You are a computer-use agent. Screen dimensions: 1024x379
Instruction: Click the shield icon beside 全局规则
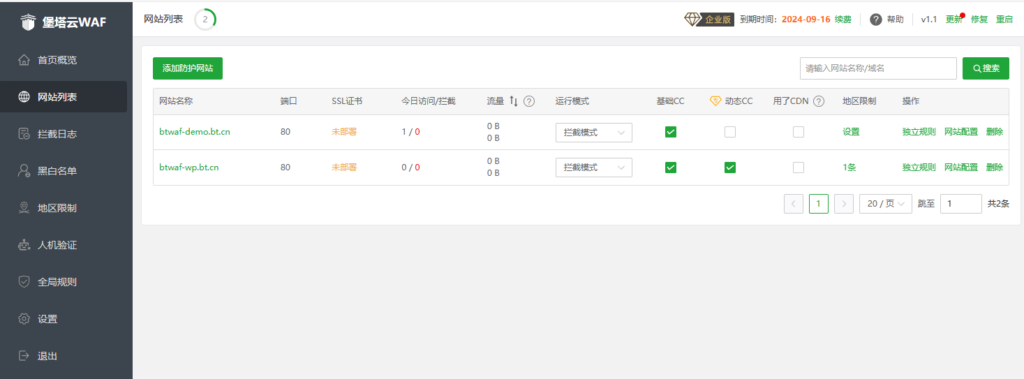click(x=24, y=282)
